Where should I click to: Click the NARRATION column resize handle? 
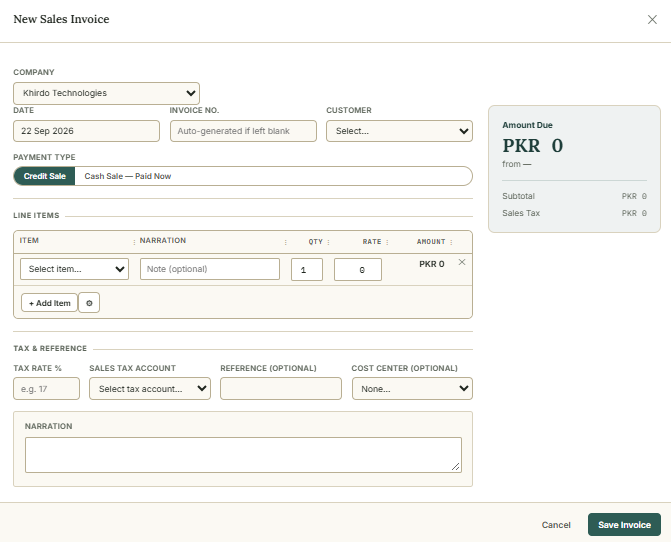pos(285,242)
